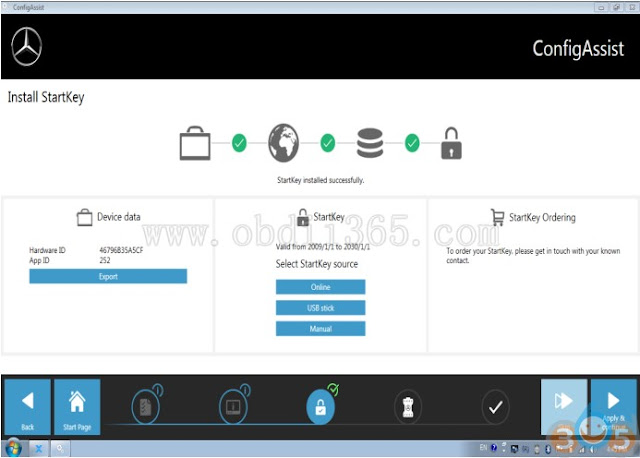Click the StartKey panel padlock icon

[x=303, y=217]
